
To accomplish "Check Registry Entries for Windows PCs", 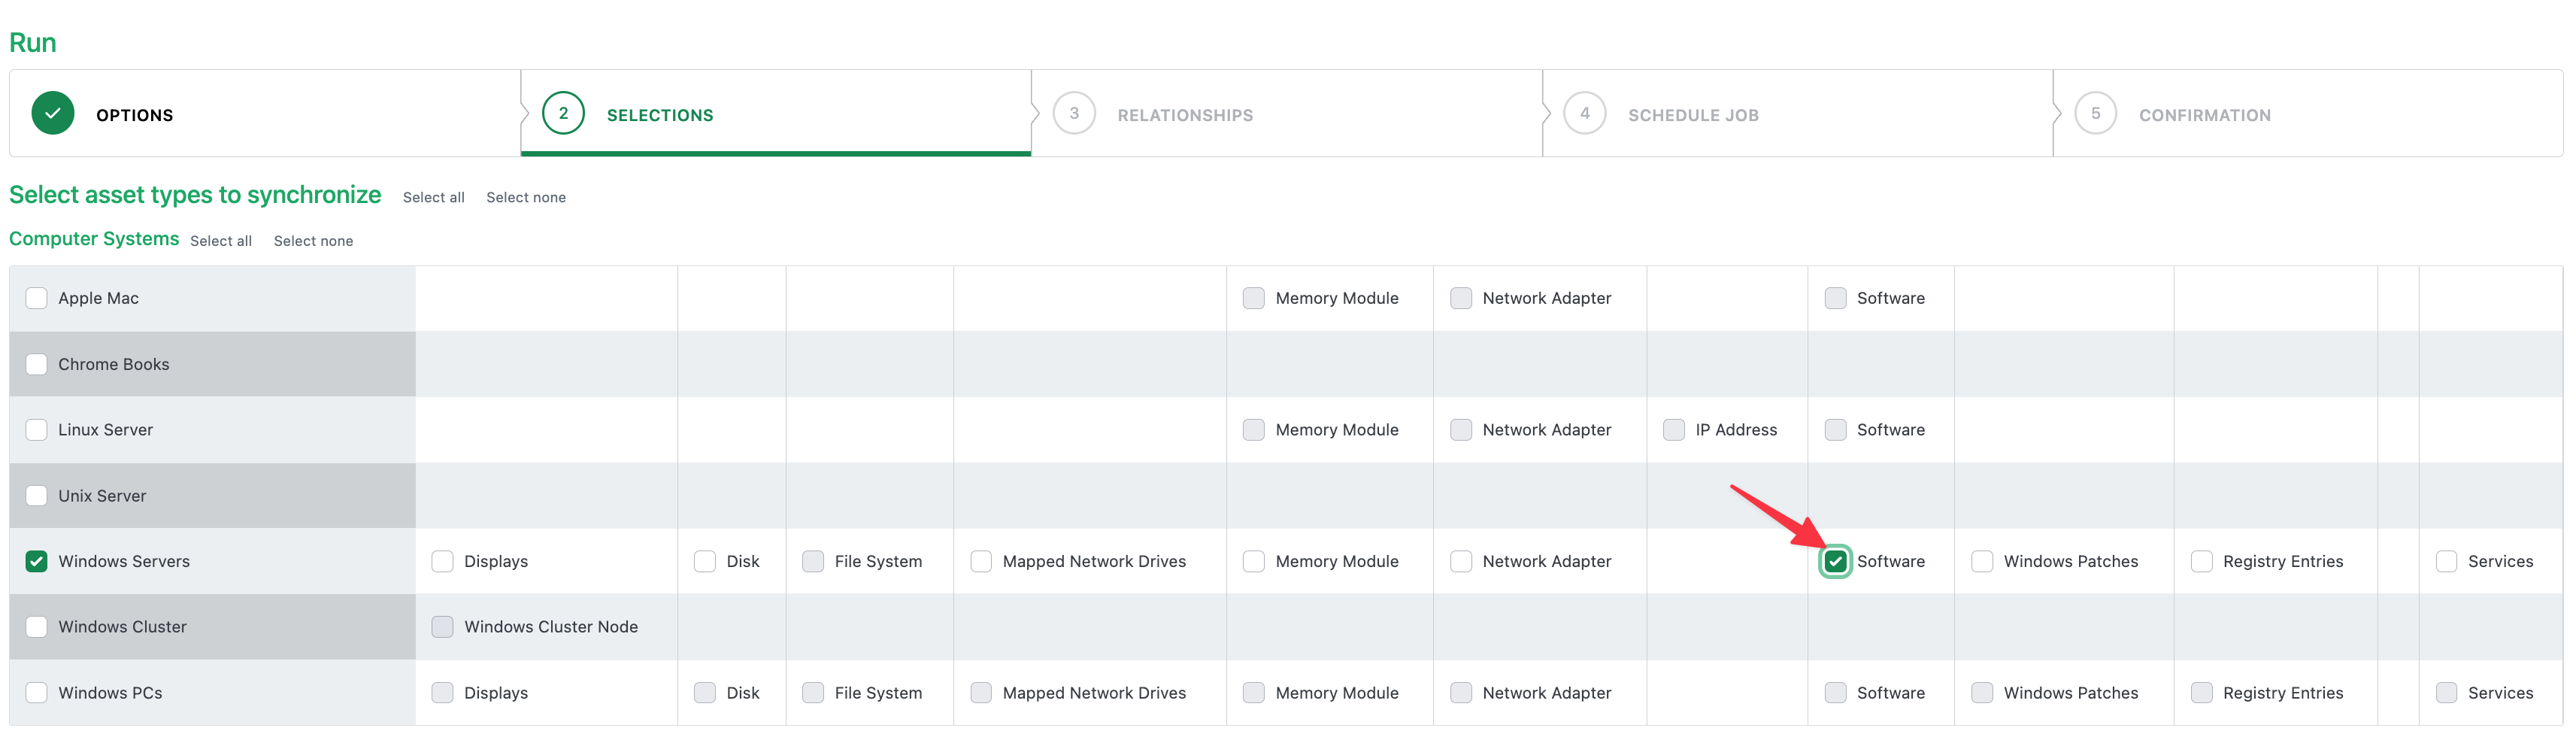I will [x=2202, y=693].
